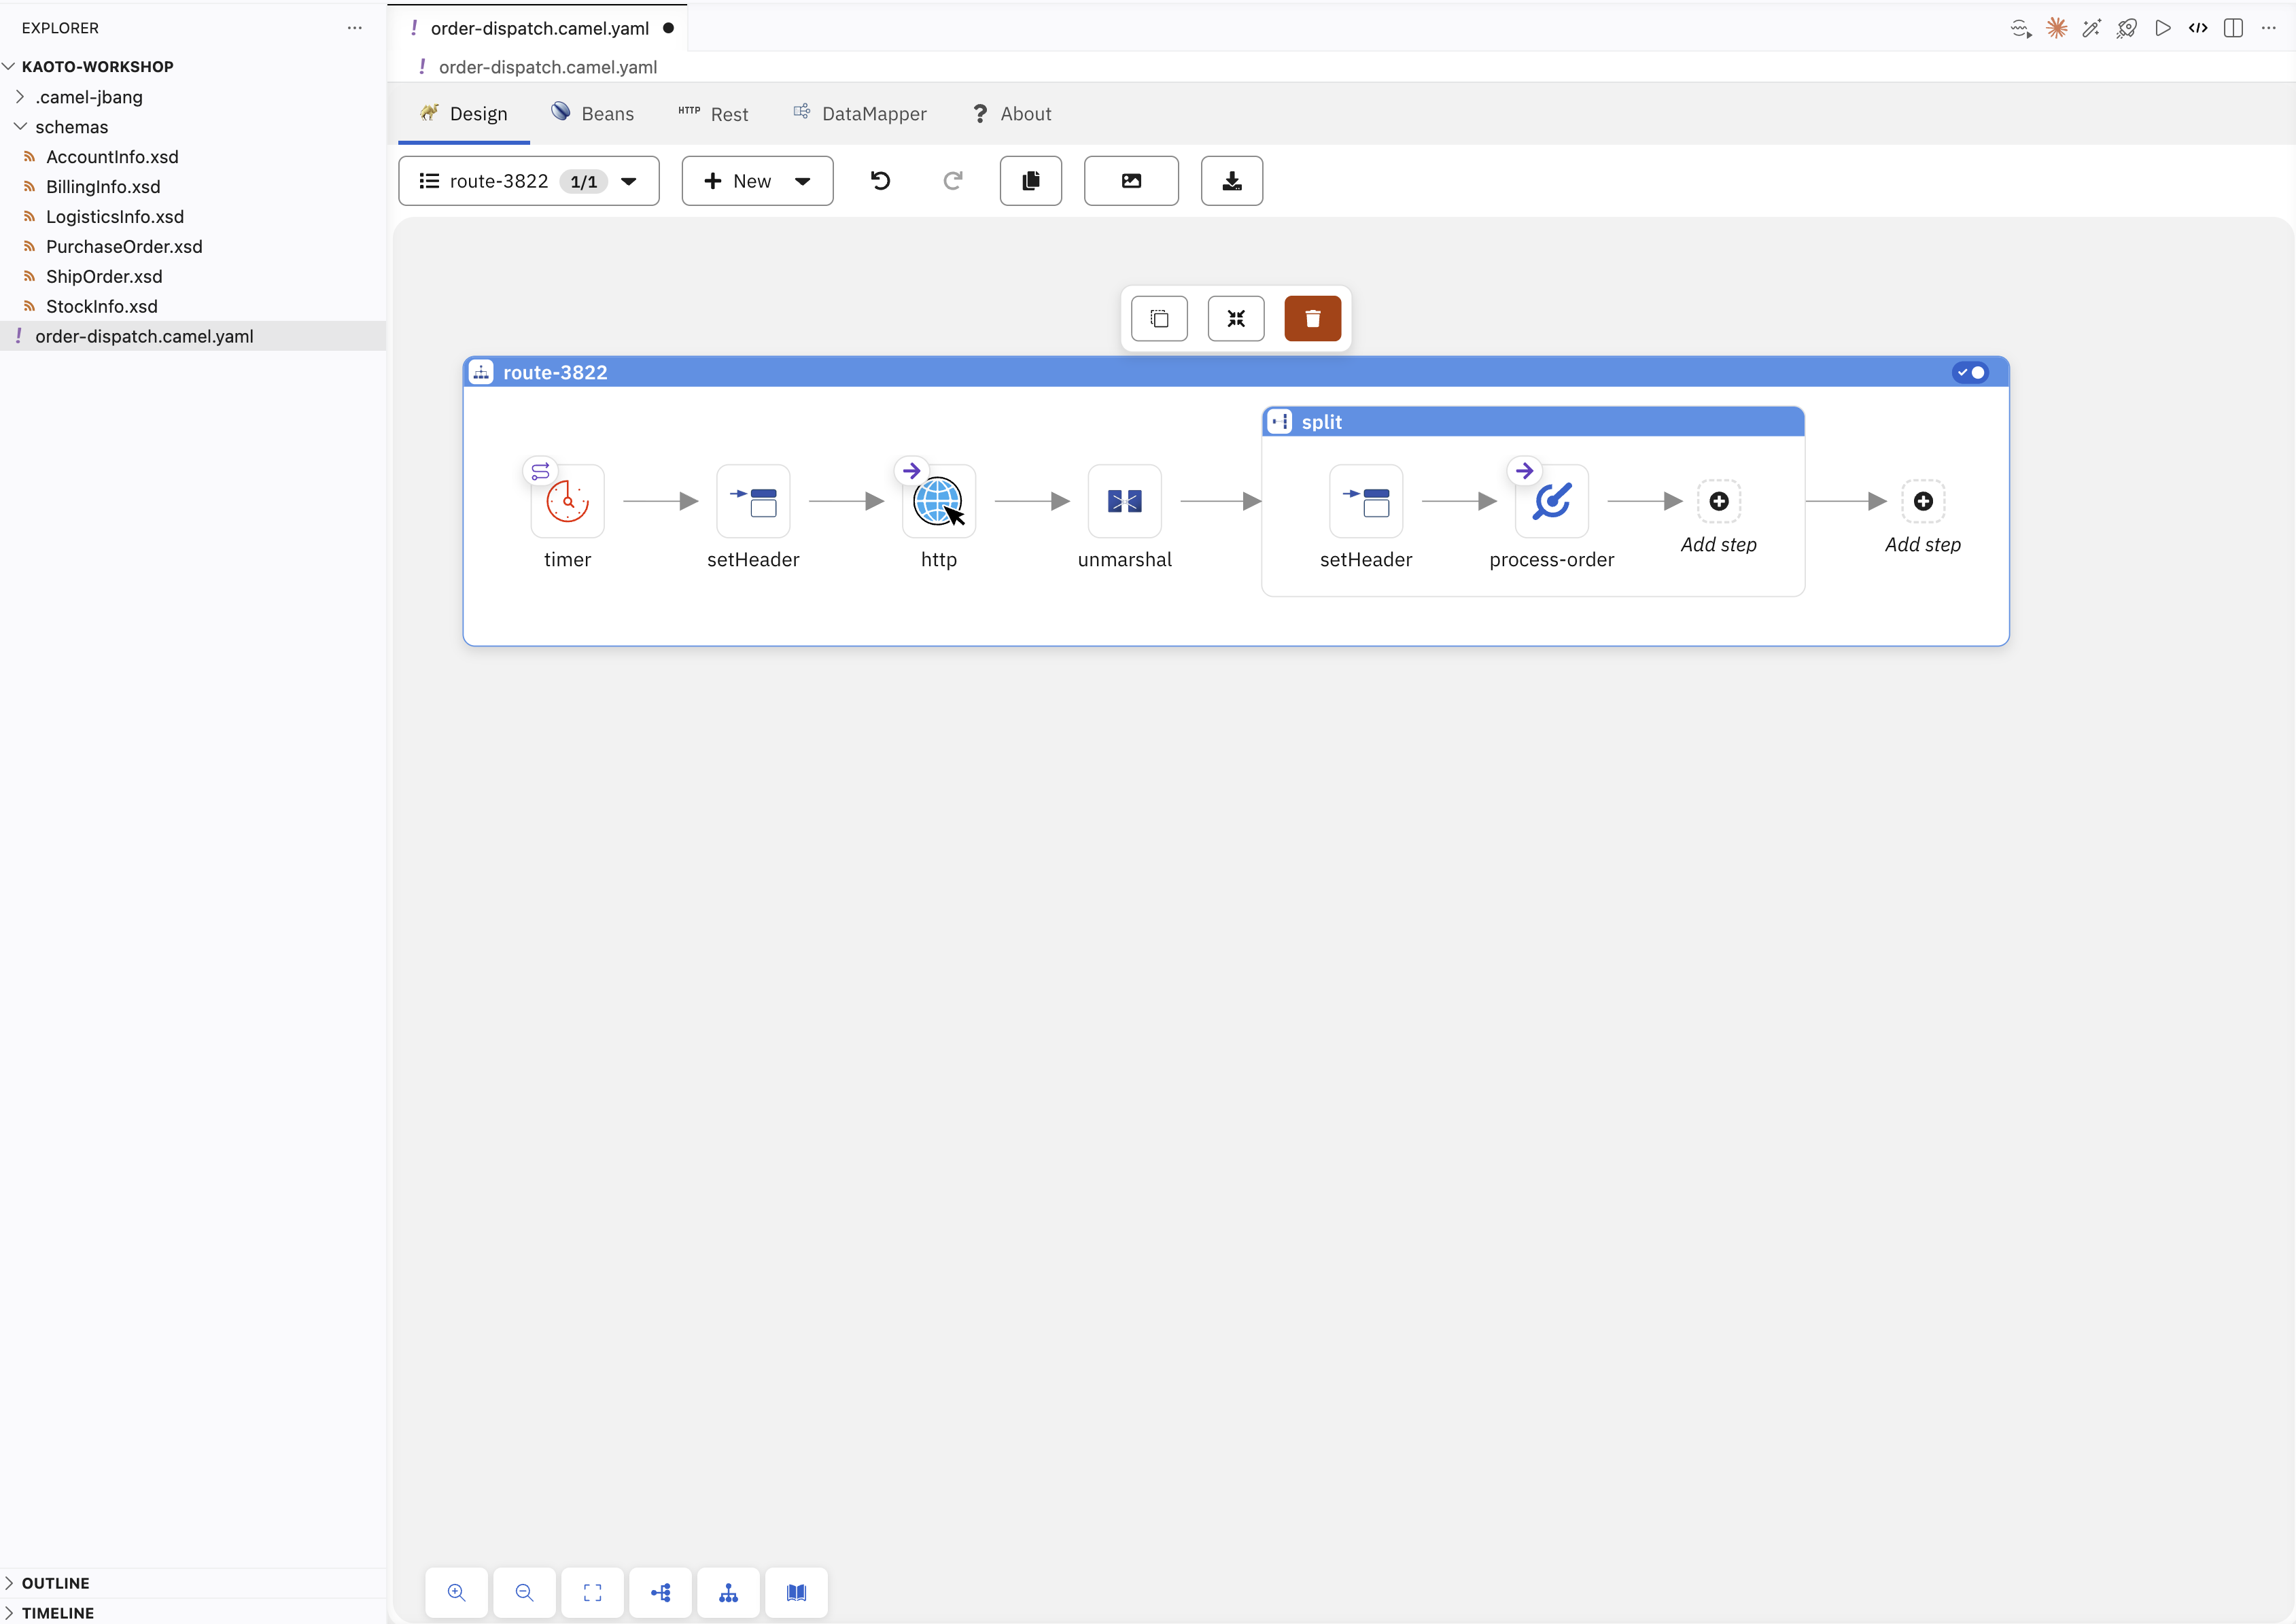Viewport: 2296px width, 1624px height.
Task: Switch to the vertical layout
Action: (728, 1592)
